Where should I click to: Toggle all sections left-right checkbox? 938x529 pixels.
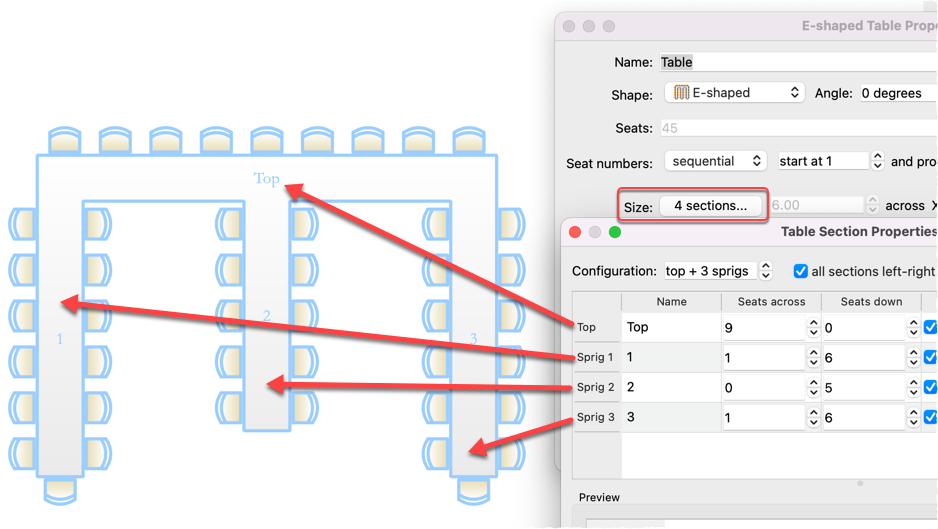pyautogui.click(x=801, y=271)
